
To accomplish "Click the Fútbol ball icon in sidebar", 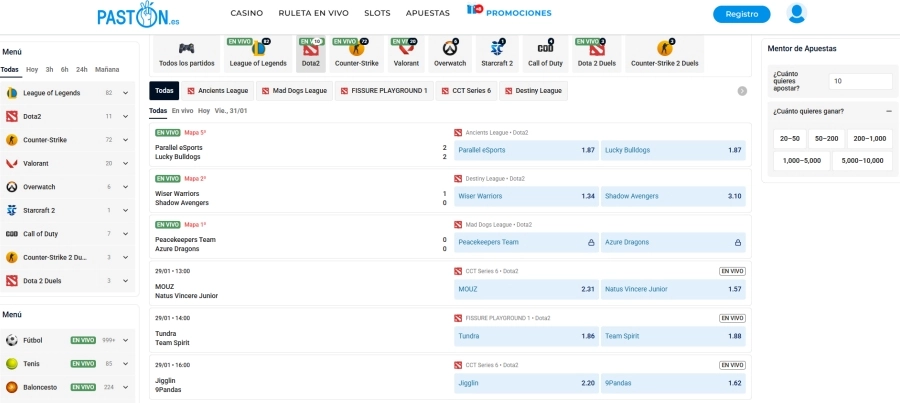I will tap(11, 340).
